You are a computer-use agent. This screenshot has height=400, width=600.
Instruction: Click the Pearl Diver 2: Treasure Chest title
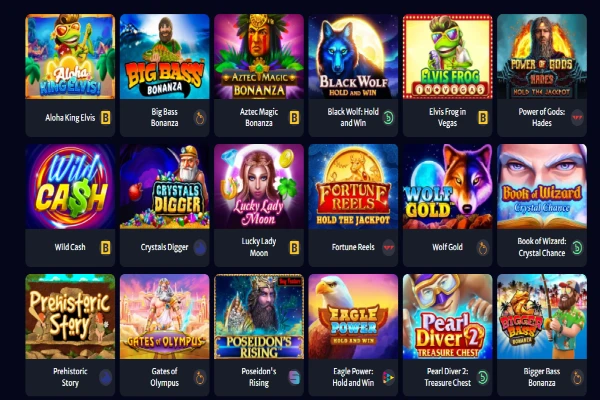coord(447,377)
